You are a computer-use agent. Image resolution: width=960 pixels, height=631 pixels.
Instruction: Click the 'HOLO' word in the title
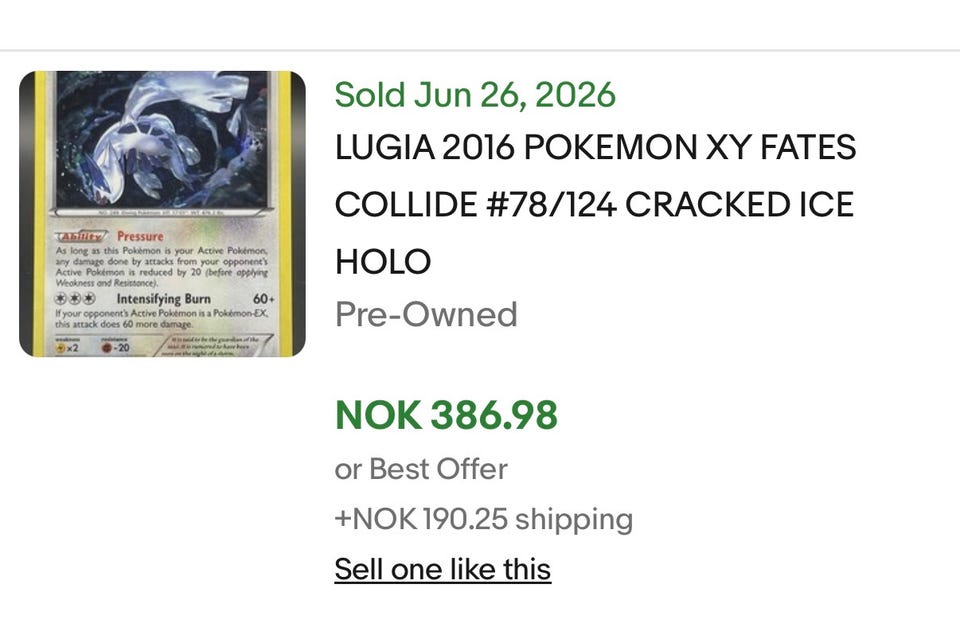383,261
